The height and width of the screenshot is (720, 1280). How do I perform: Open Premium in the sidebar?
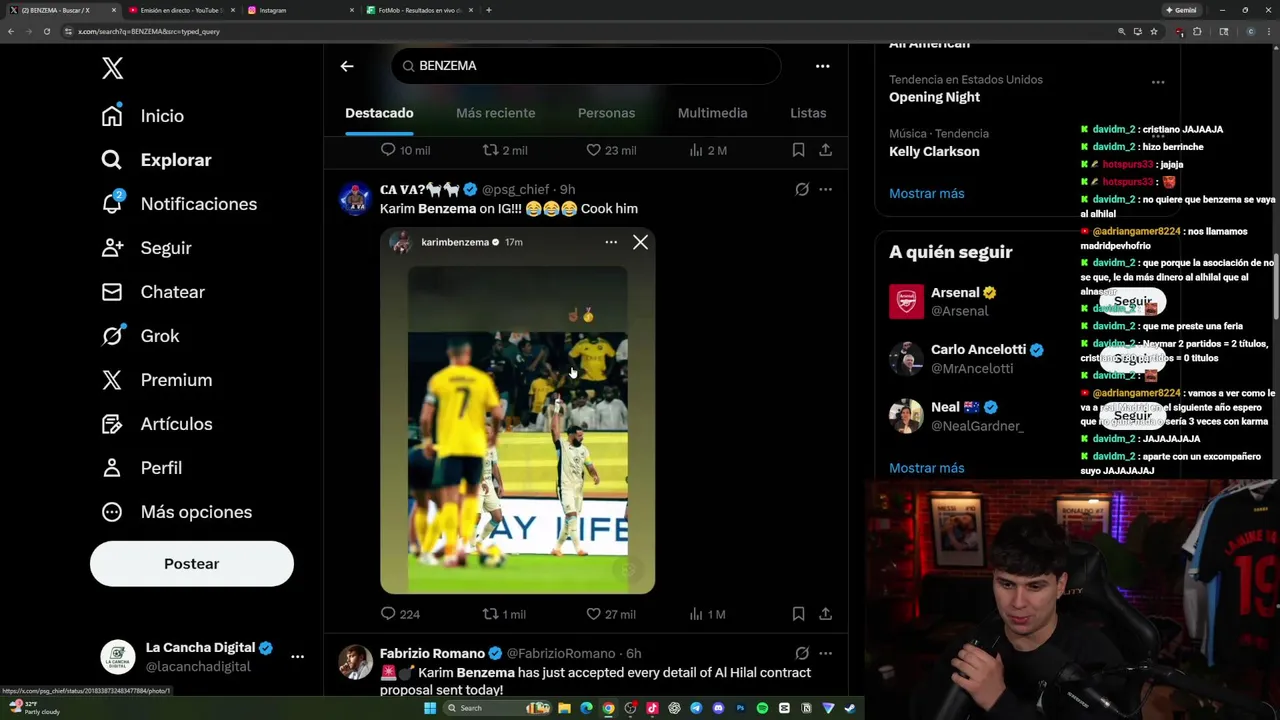point(157,380)
